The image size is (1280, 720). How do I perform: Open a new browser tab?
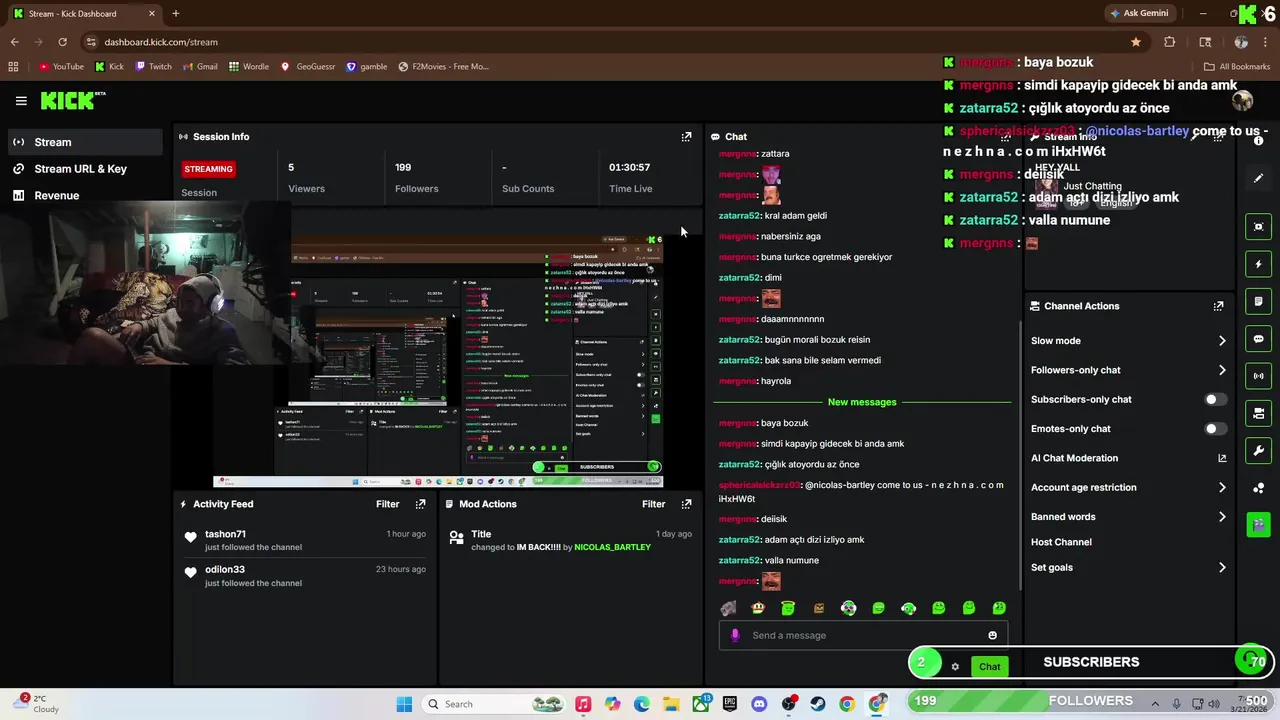click(175, 14)
